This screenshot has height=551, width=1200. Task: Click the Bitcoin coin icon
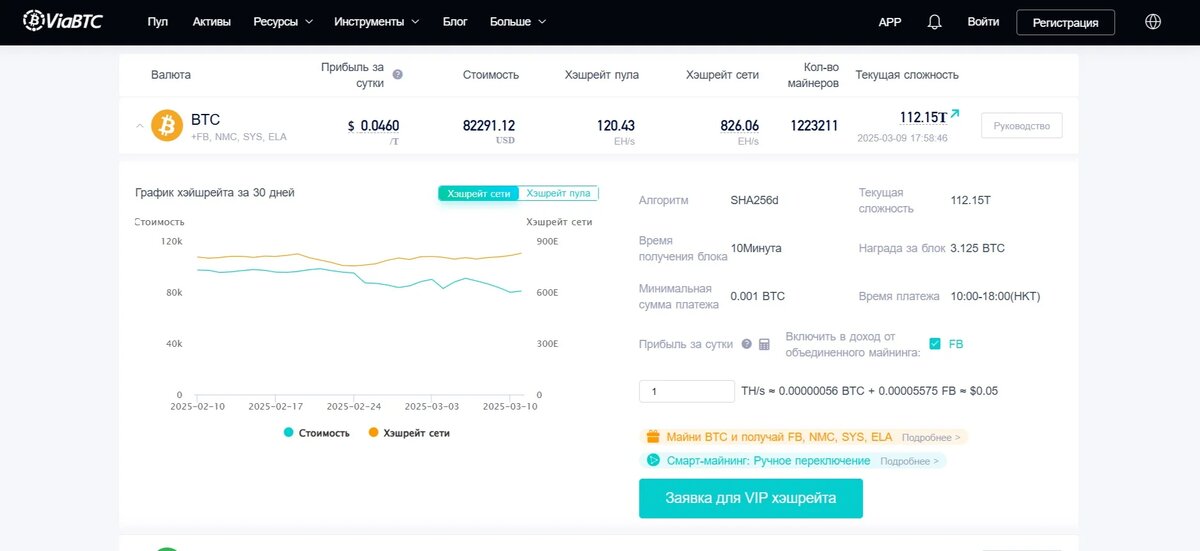point(167,126)
